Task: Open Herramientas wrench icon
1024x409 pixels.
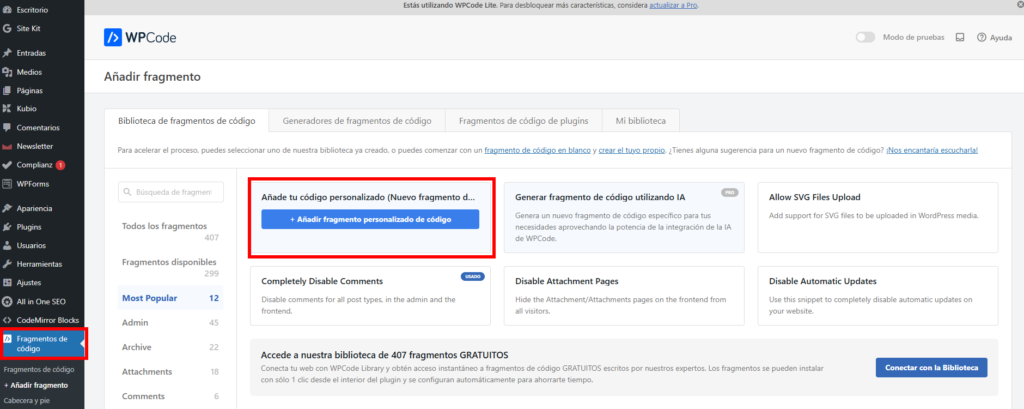Action: (x=7, y=264)
